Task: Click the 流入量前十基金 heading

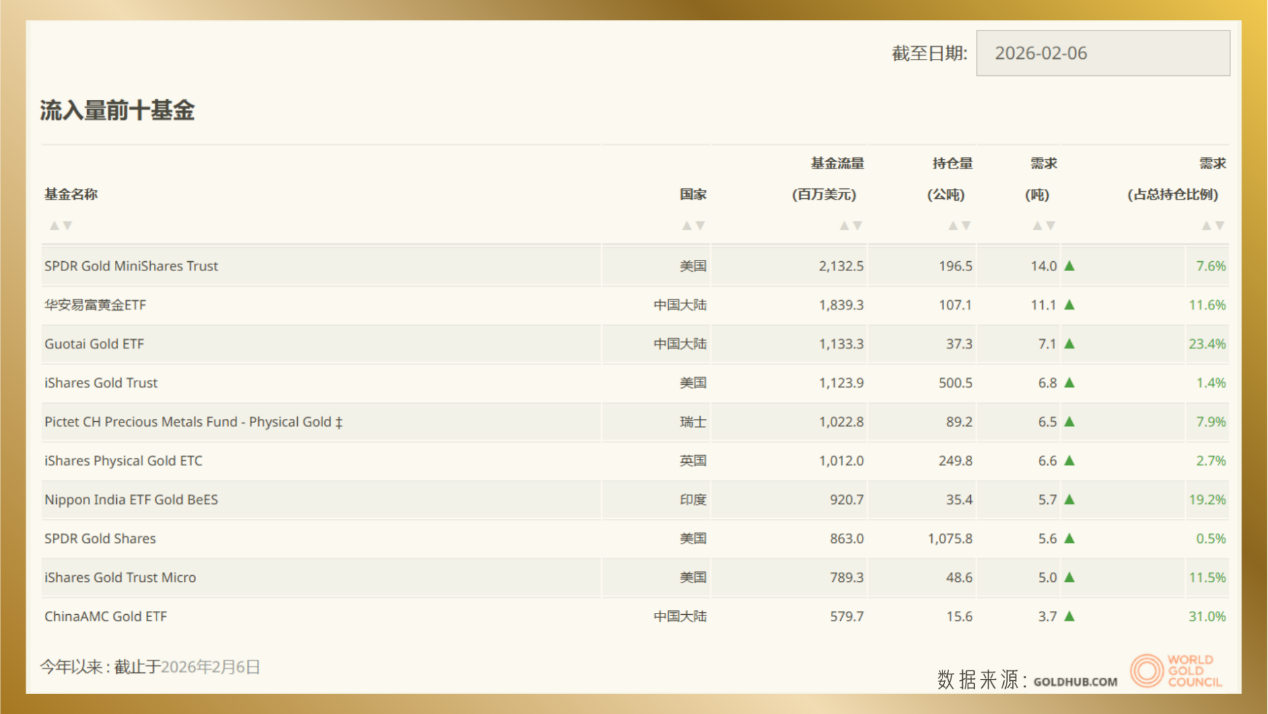Action: pos(117,111)
